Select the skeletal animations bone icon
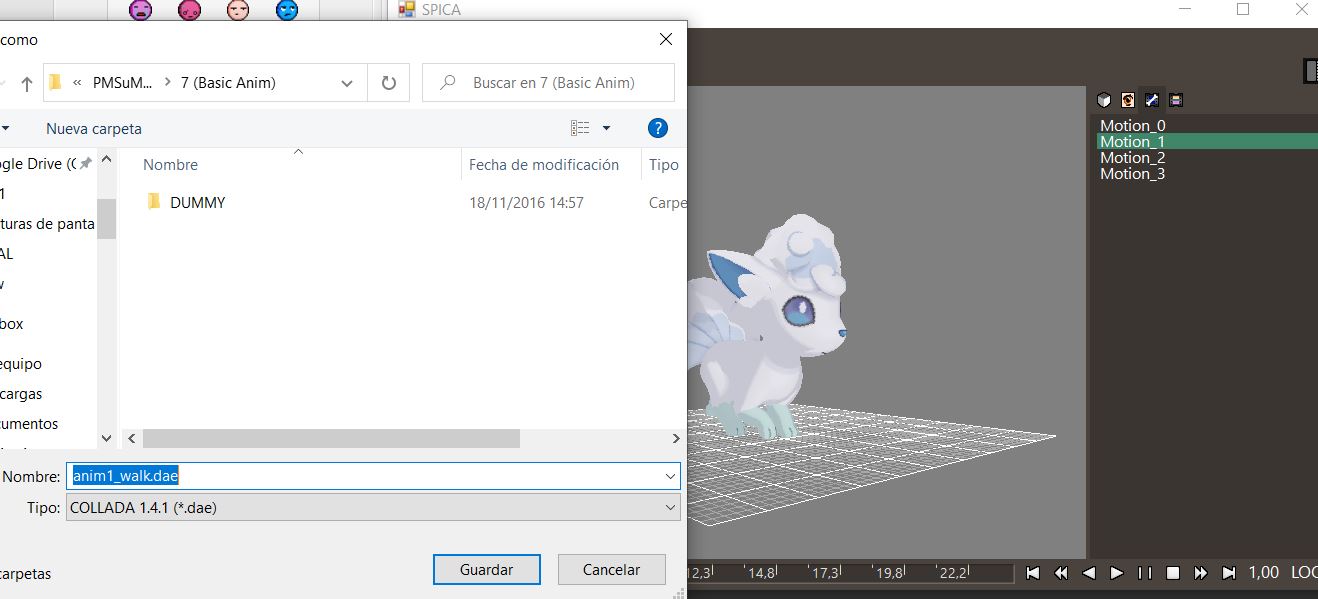This screenshot has height=599, width=1318. (x=1152, y=100)
